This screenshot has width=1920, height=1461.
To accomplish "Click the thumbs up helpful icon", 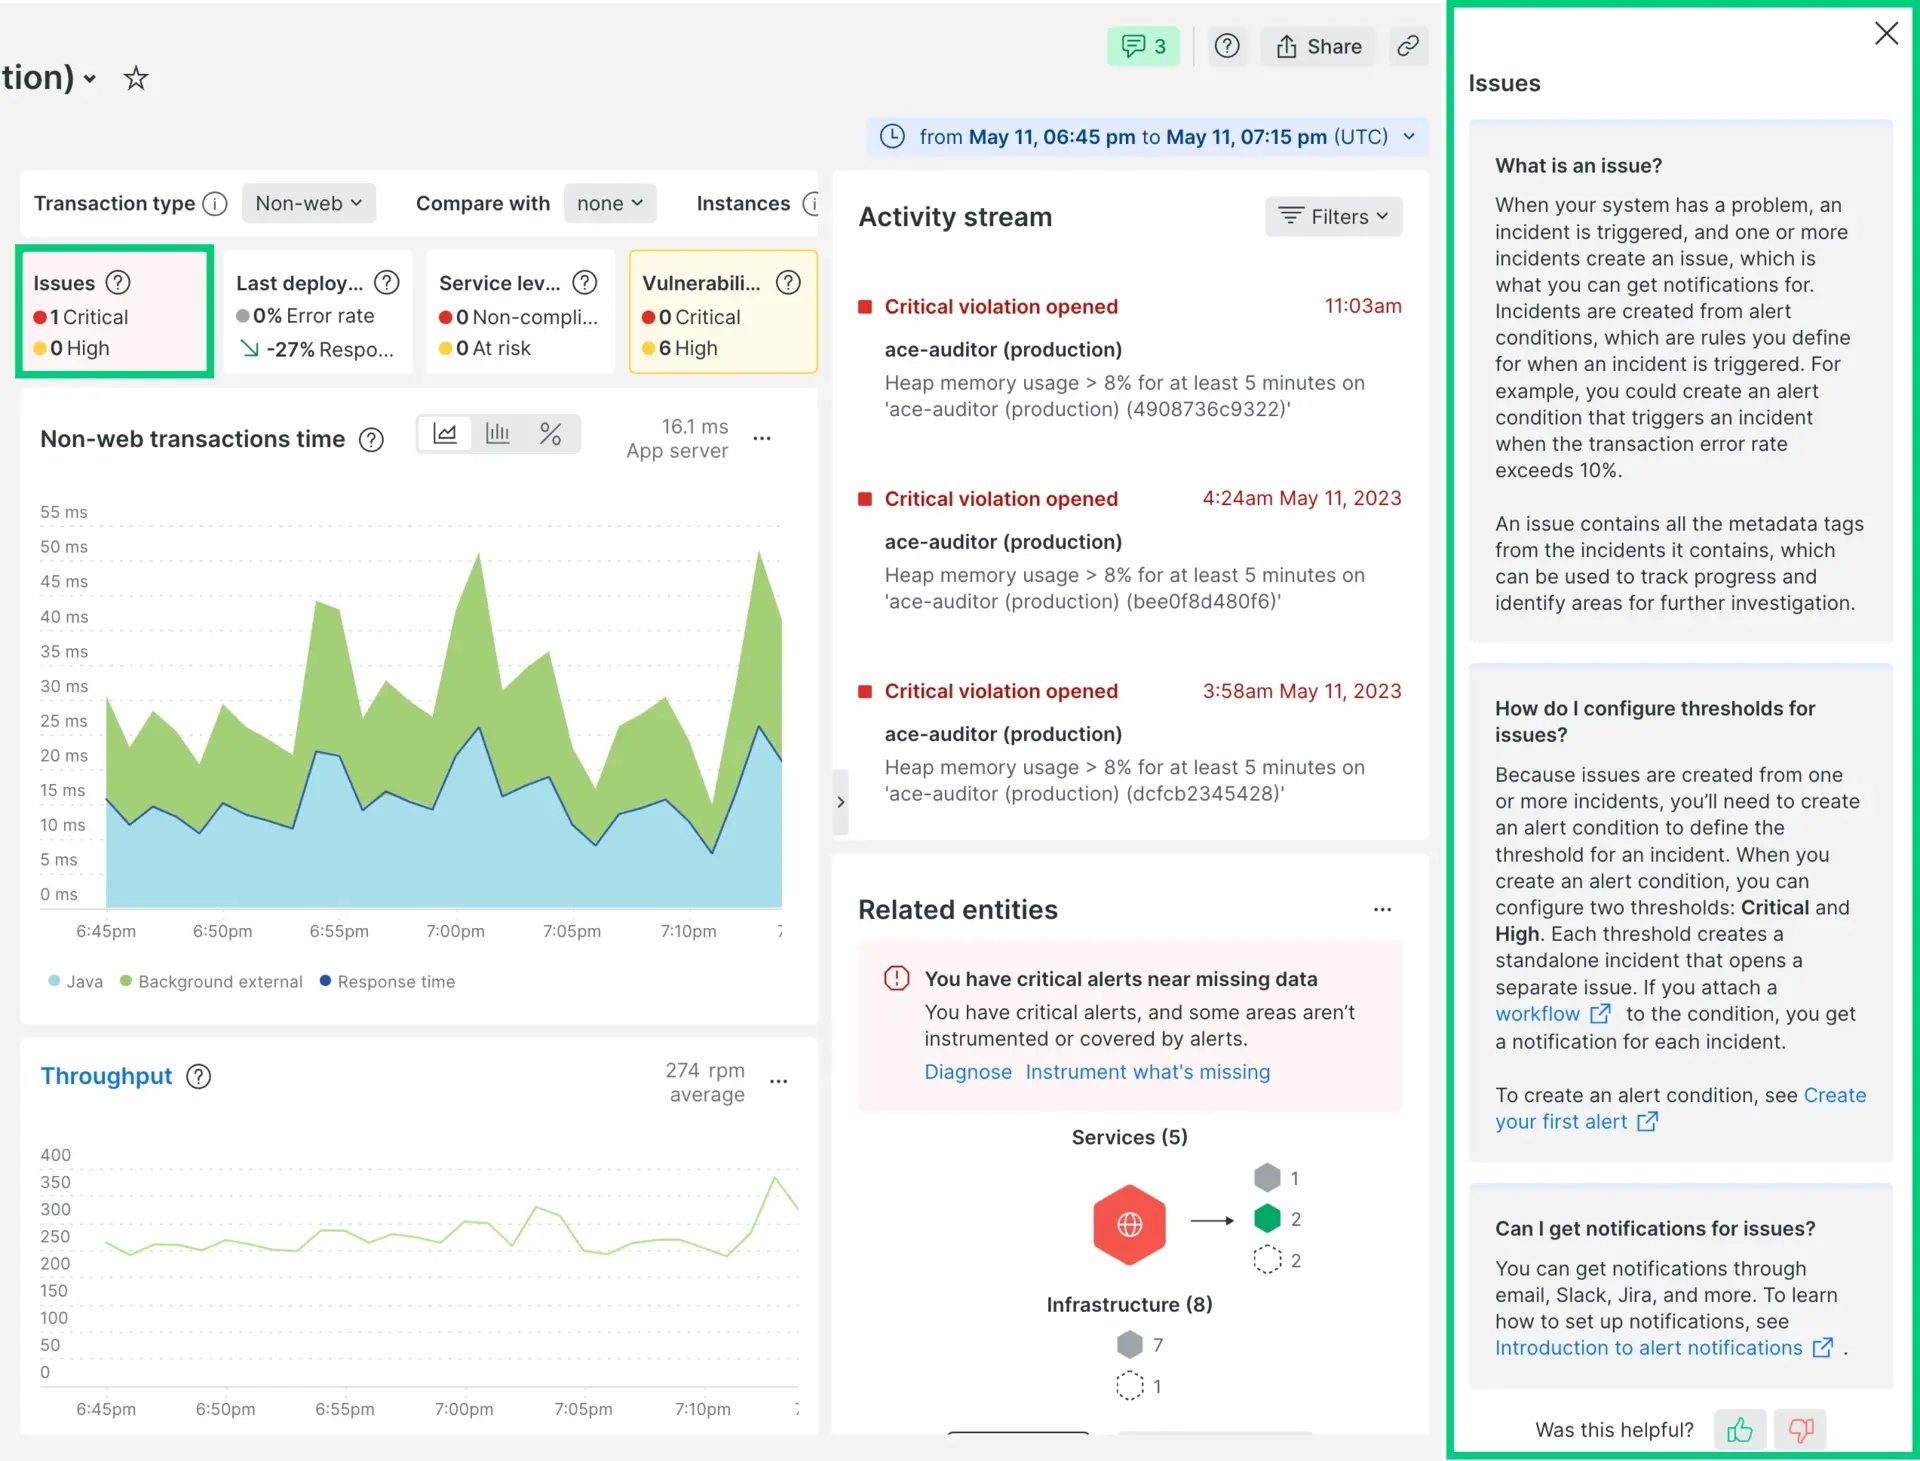I will [1739, 1430].
